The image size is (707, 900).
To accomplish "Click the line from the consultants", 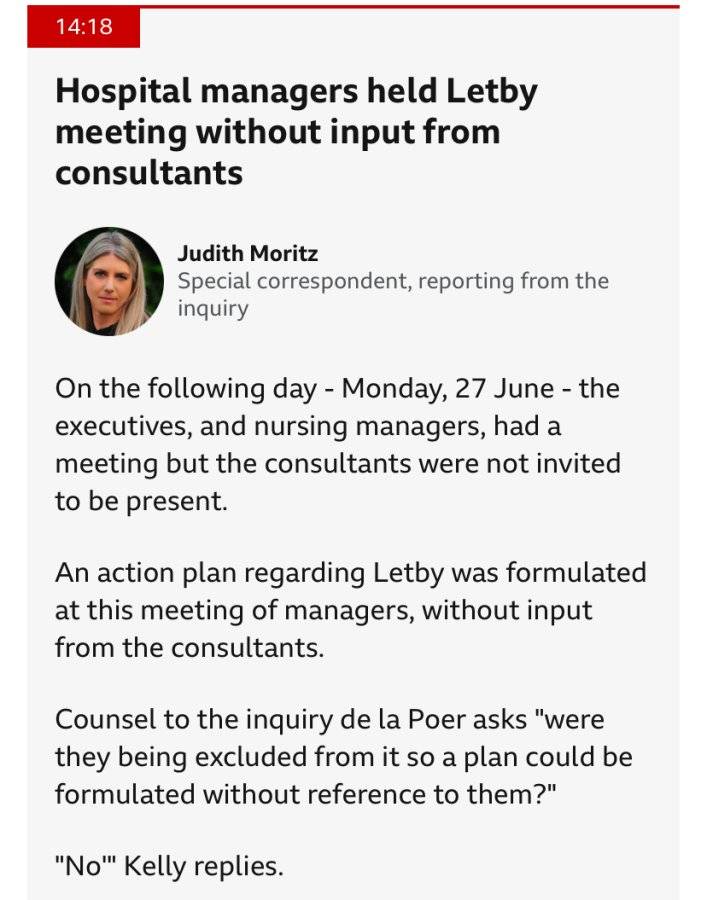I will tap(190, 648).
